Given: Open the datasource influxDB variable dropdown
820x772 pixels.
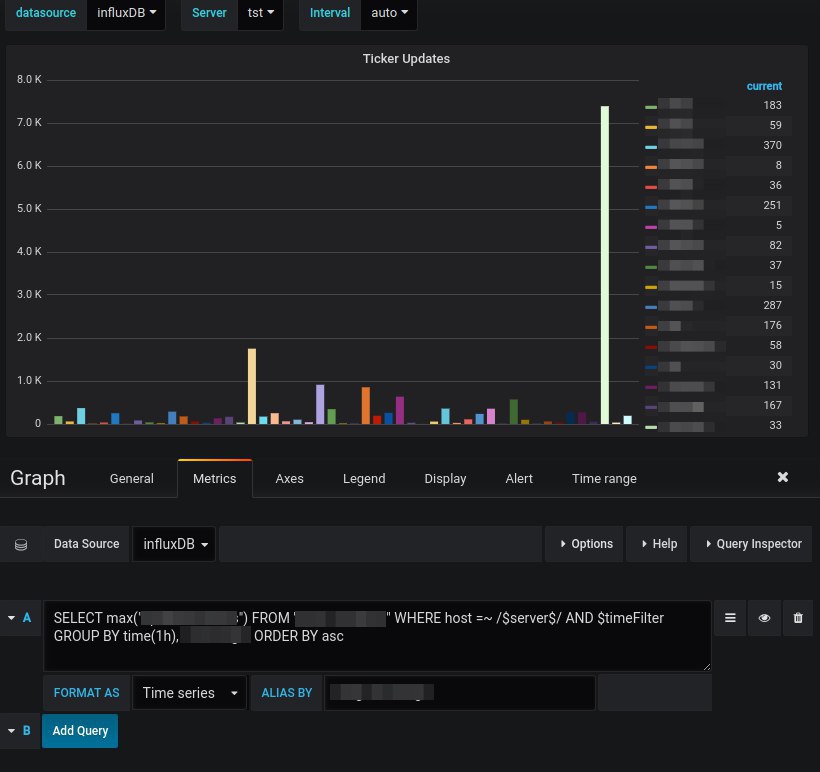Looking at the screenshot, I should click(126, 13).
